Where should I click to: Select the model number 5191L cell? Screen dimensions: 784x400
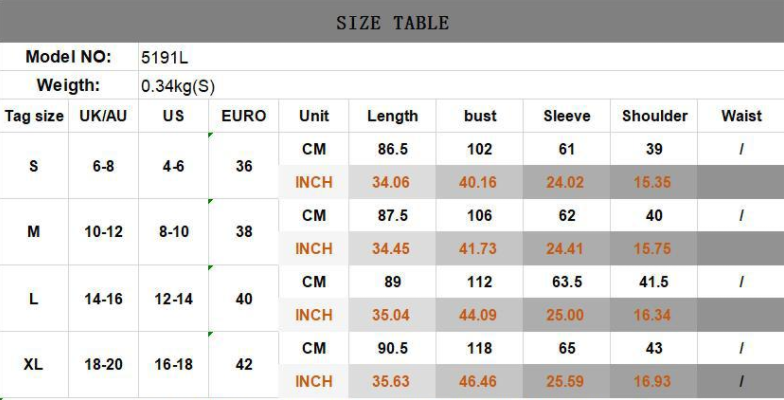pos(164,57)
